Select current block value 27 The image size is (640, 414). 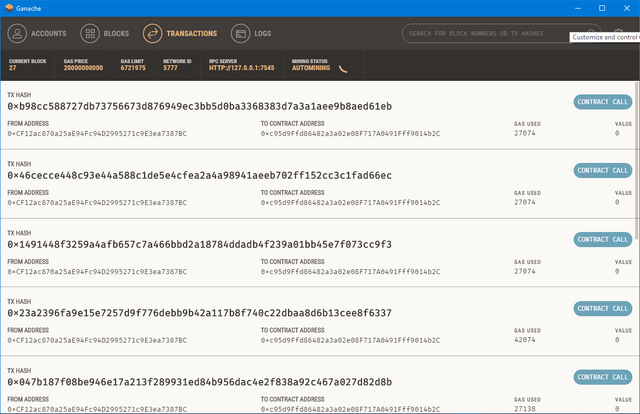pyautogui.click(x=13, y=68)
